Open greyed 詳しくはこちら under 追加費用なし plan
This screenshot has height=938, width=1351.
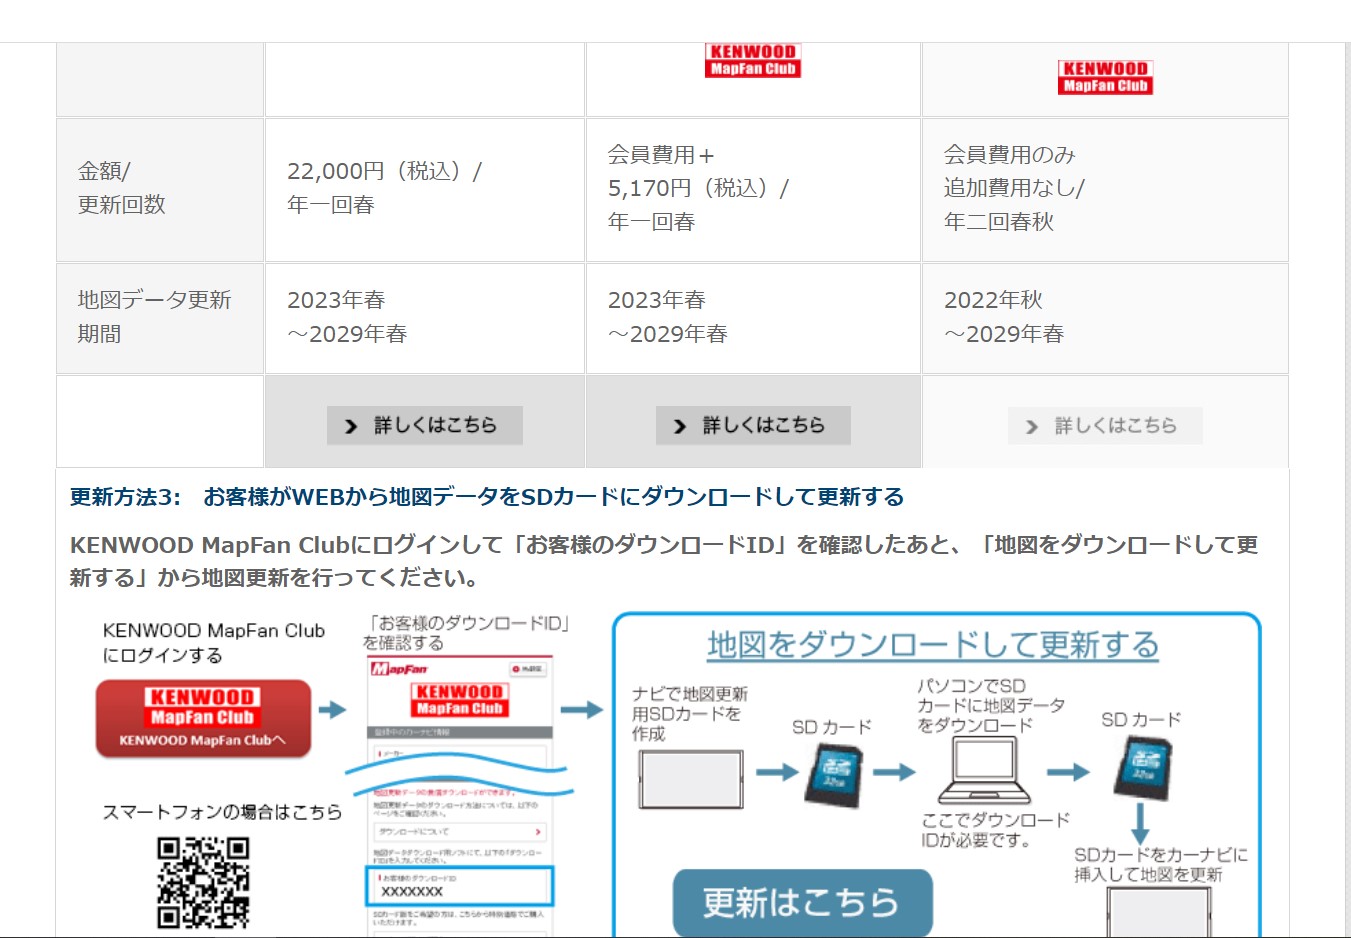coord(1105,426)
